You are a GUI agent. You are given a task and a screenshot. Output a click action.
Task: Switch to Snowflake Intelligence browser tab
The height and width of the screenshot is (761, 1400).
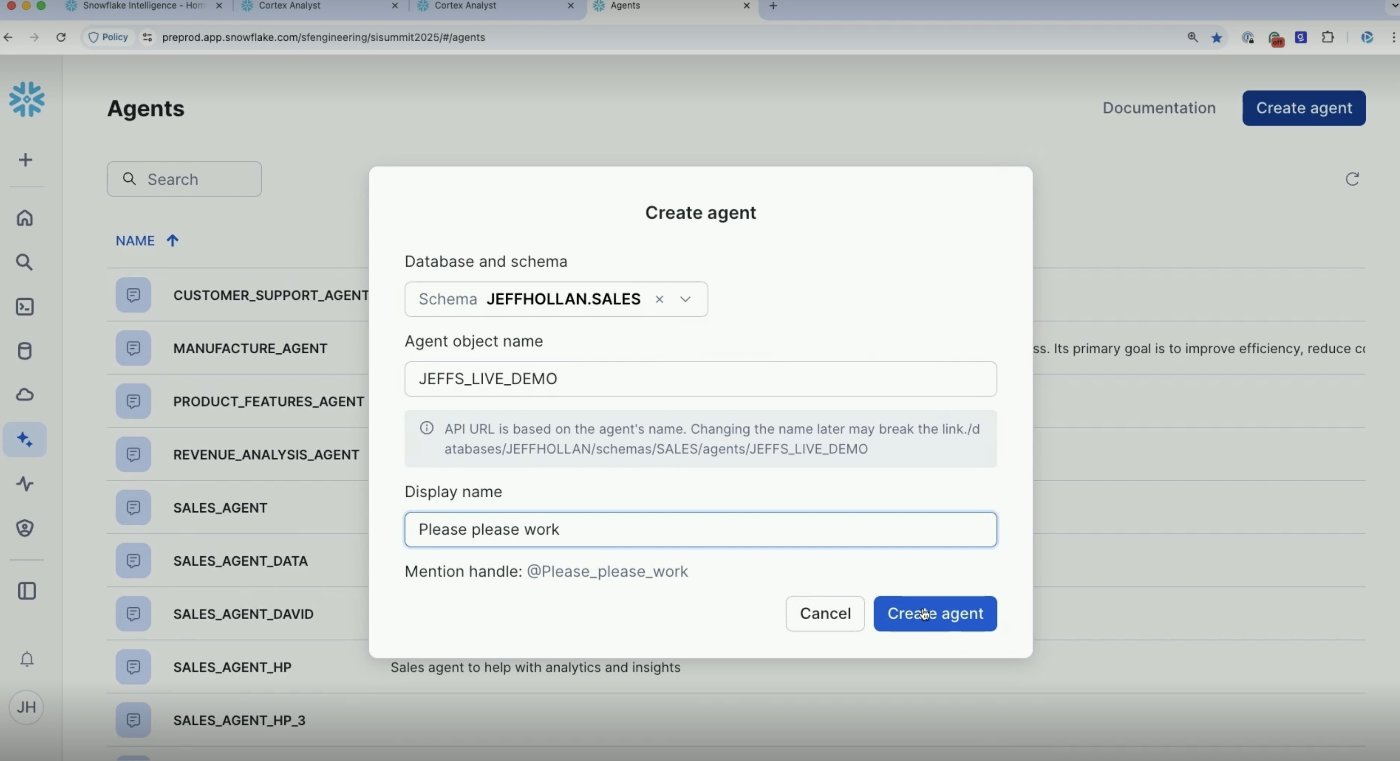[x=145, y=6]
